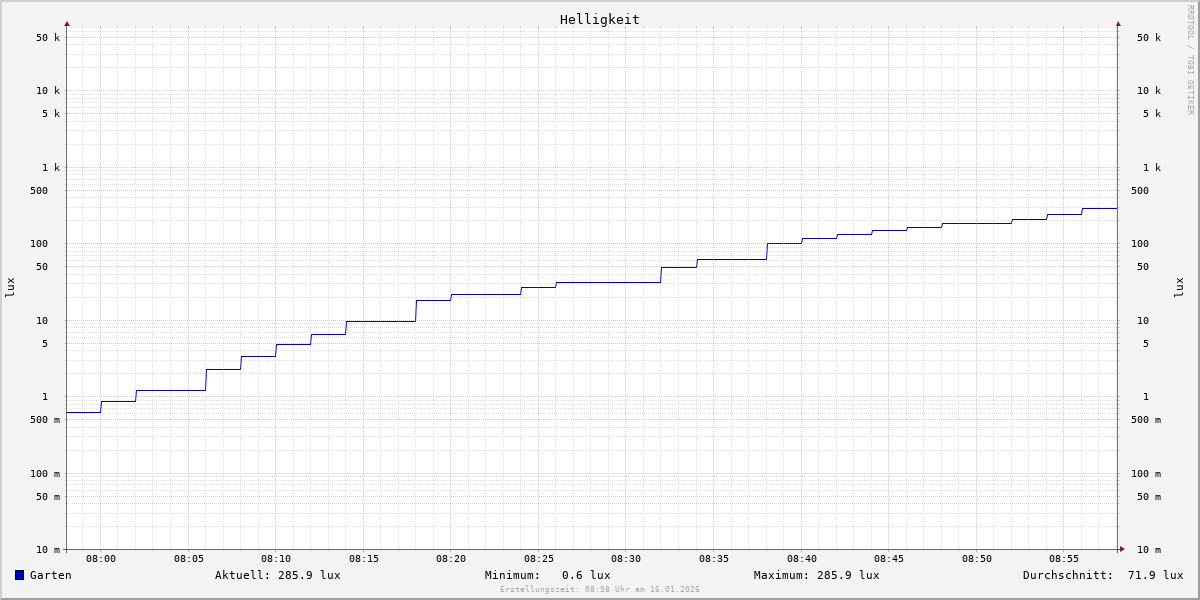Image resolution: width=1200 pixels, height=600 pixels.
Task: Click the 50 k label on left axis
Action: click(x=48, y=38)
